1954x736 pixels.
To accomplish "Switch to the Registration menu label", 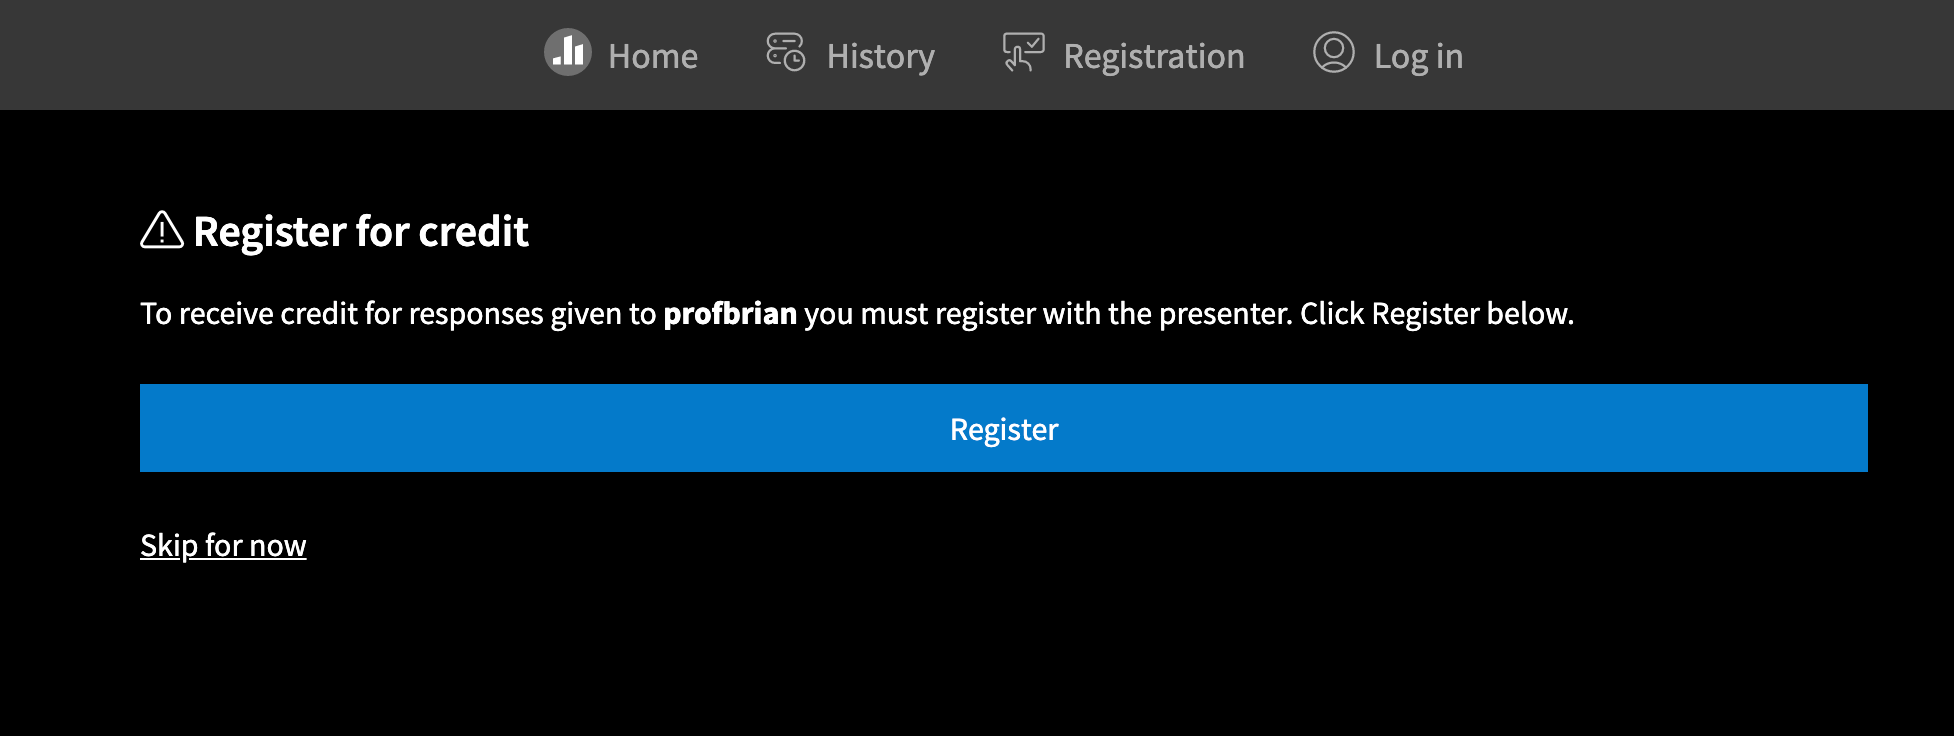I will tap(1154, 57).
